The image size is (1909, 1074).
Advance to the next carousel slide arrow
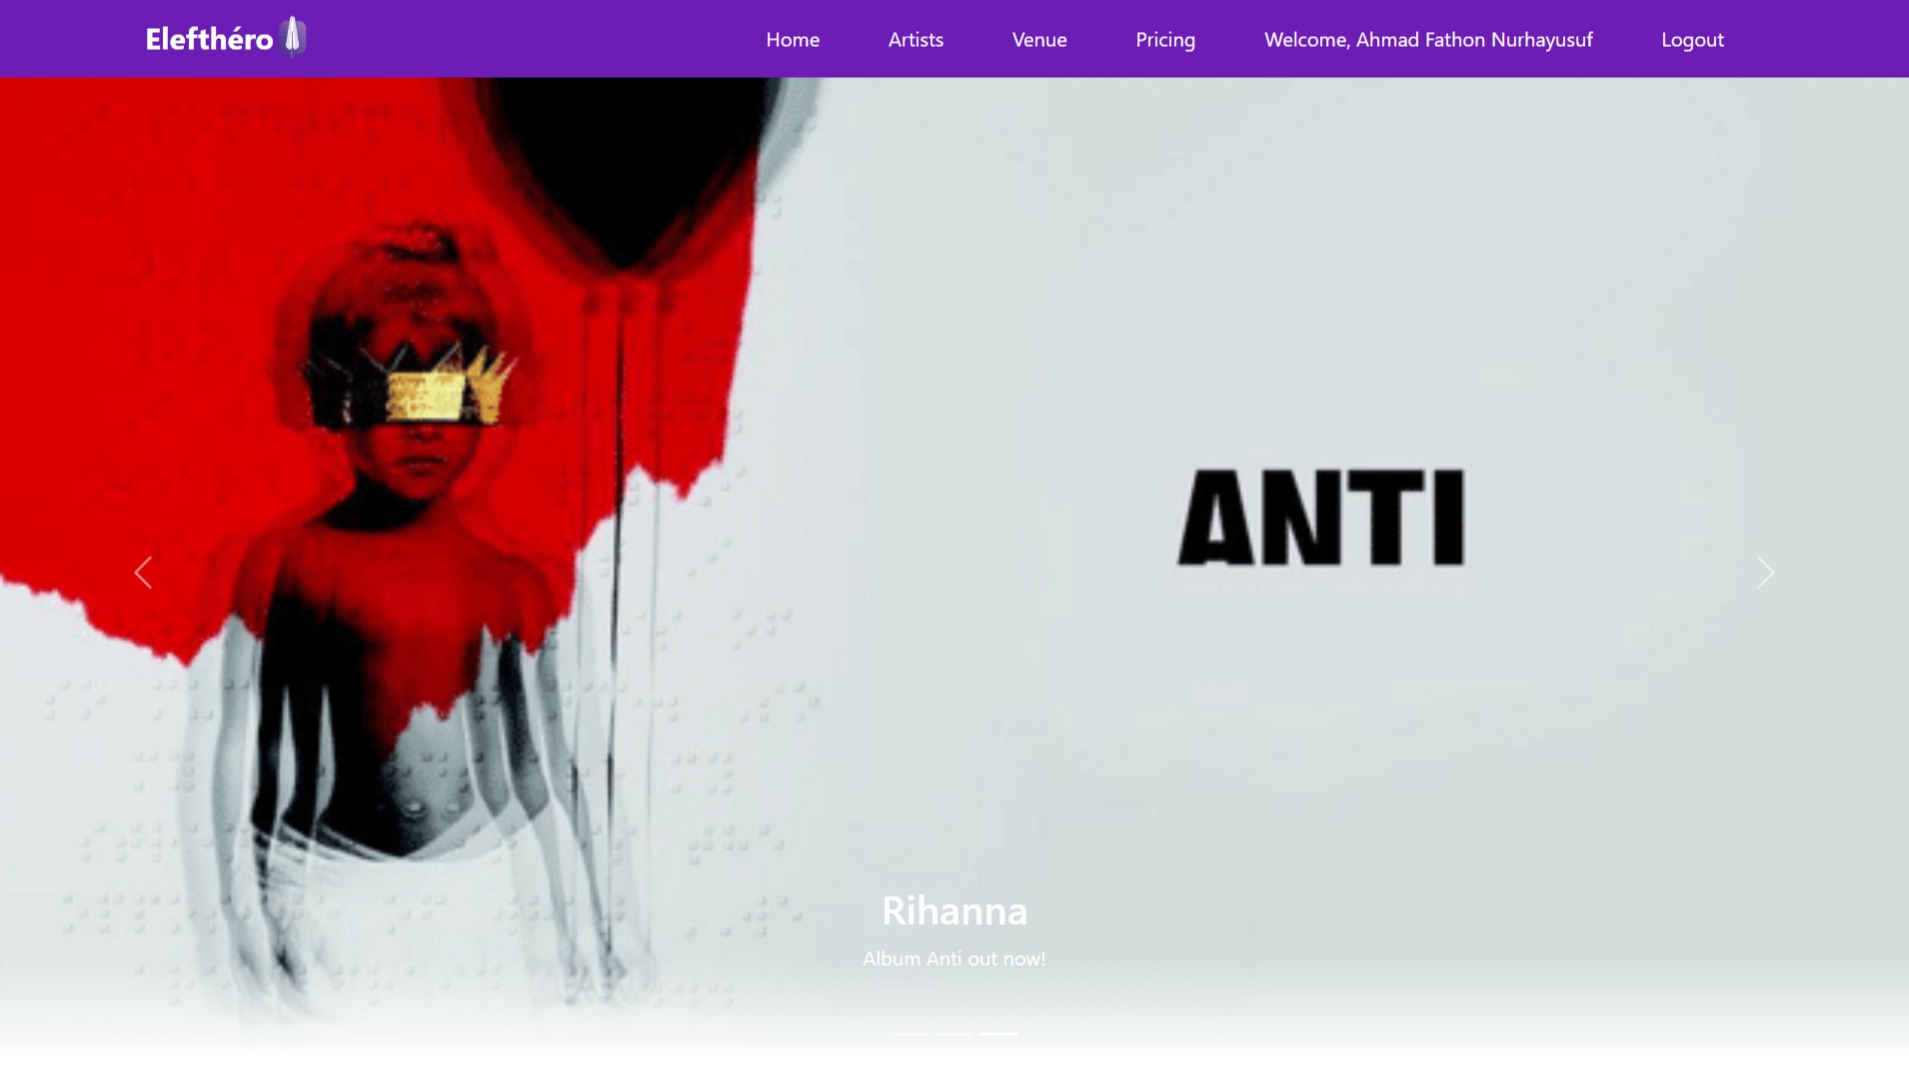[x=1765, y=573]
